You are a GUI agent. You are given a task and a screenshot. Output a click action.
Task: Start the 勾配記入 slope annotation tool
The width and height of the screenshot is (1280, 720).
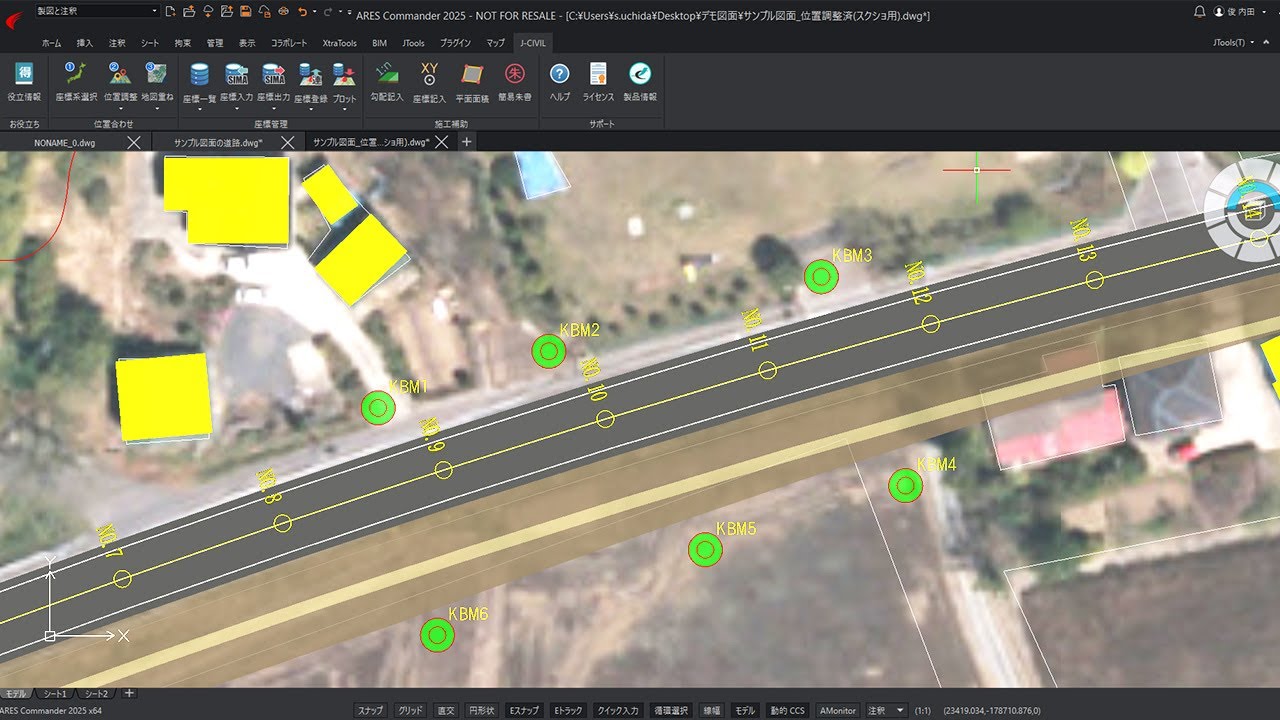pyautogui.click(x=387, y=82)
